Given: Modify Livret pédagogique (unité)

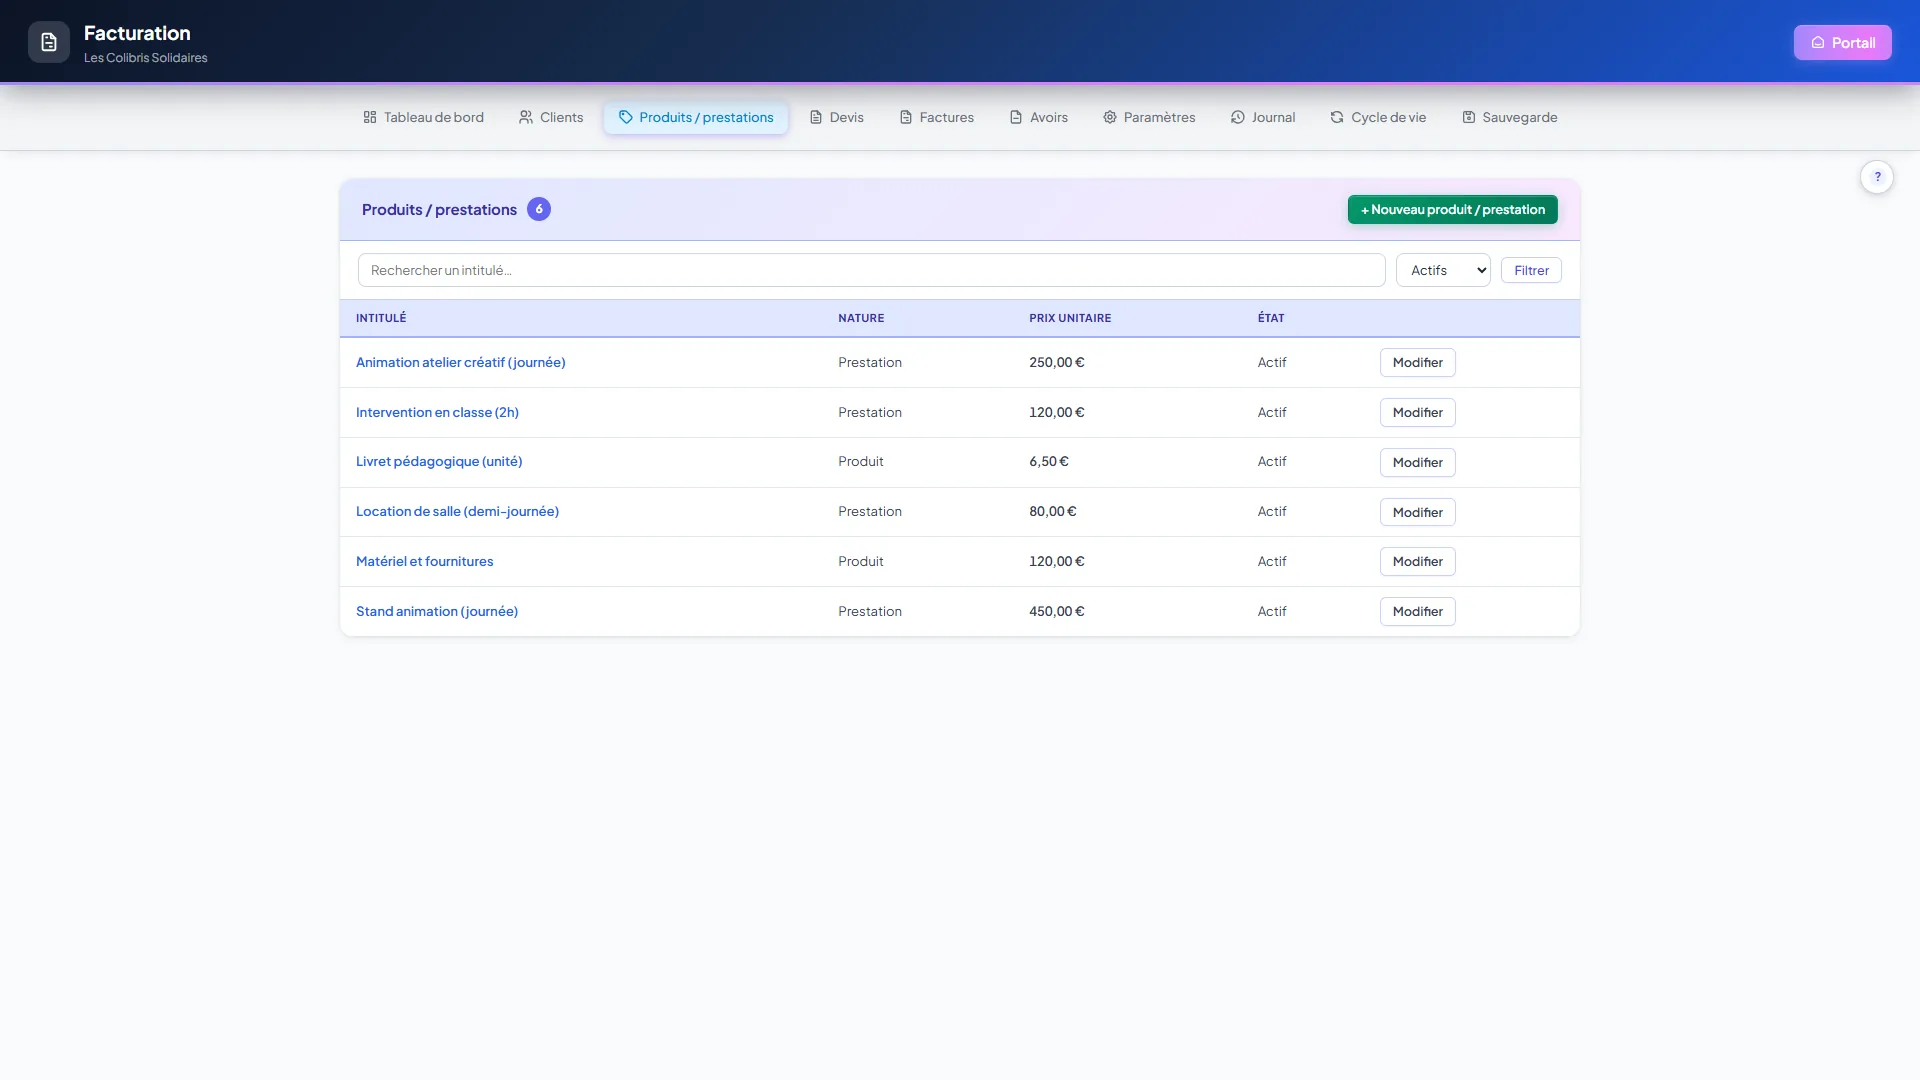Looking at the screenshot, I should tap(1417, 462).
